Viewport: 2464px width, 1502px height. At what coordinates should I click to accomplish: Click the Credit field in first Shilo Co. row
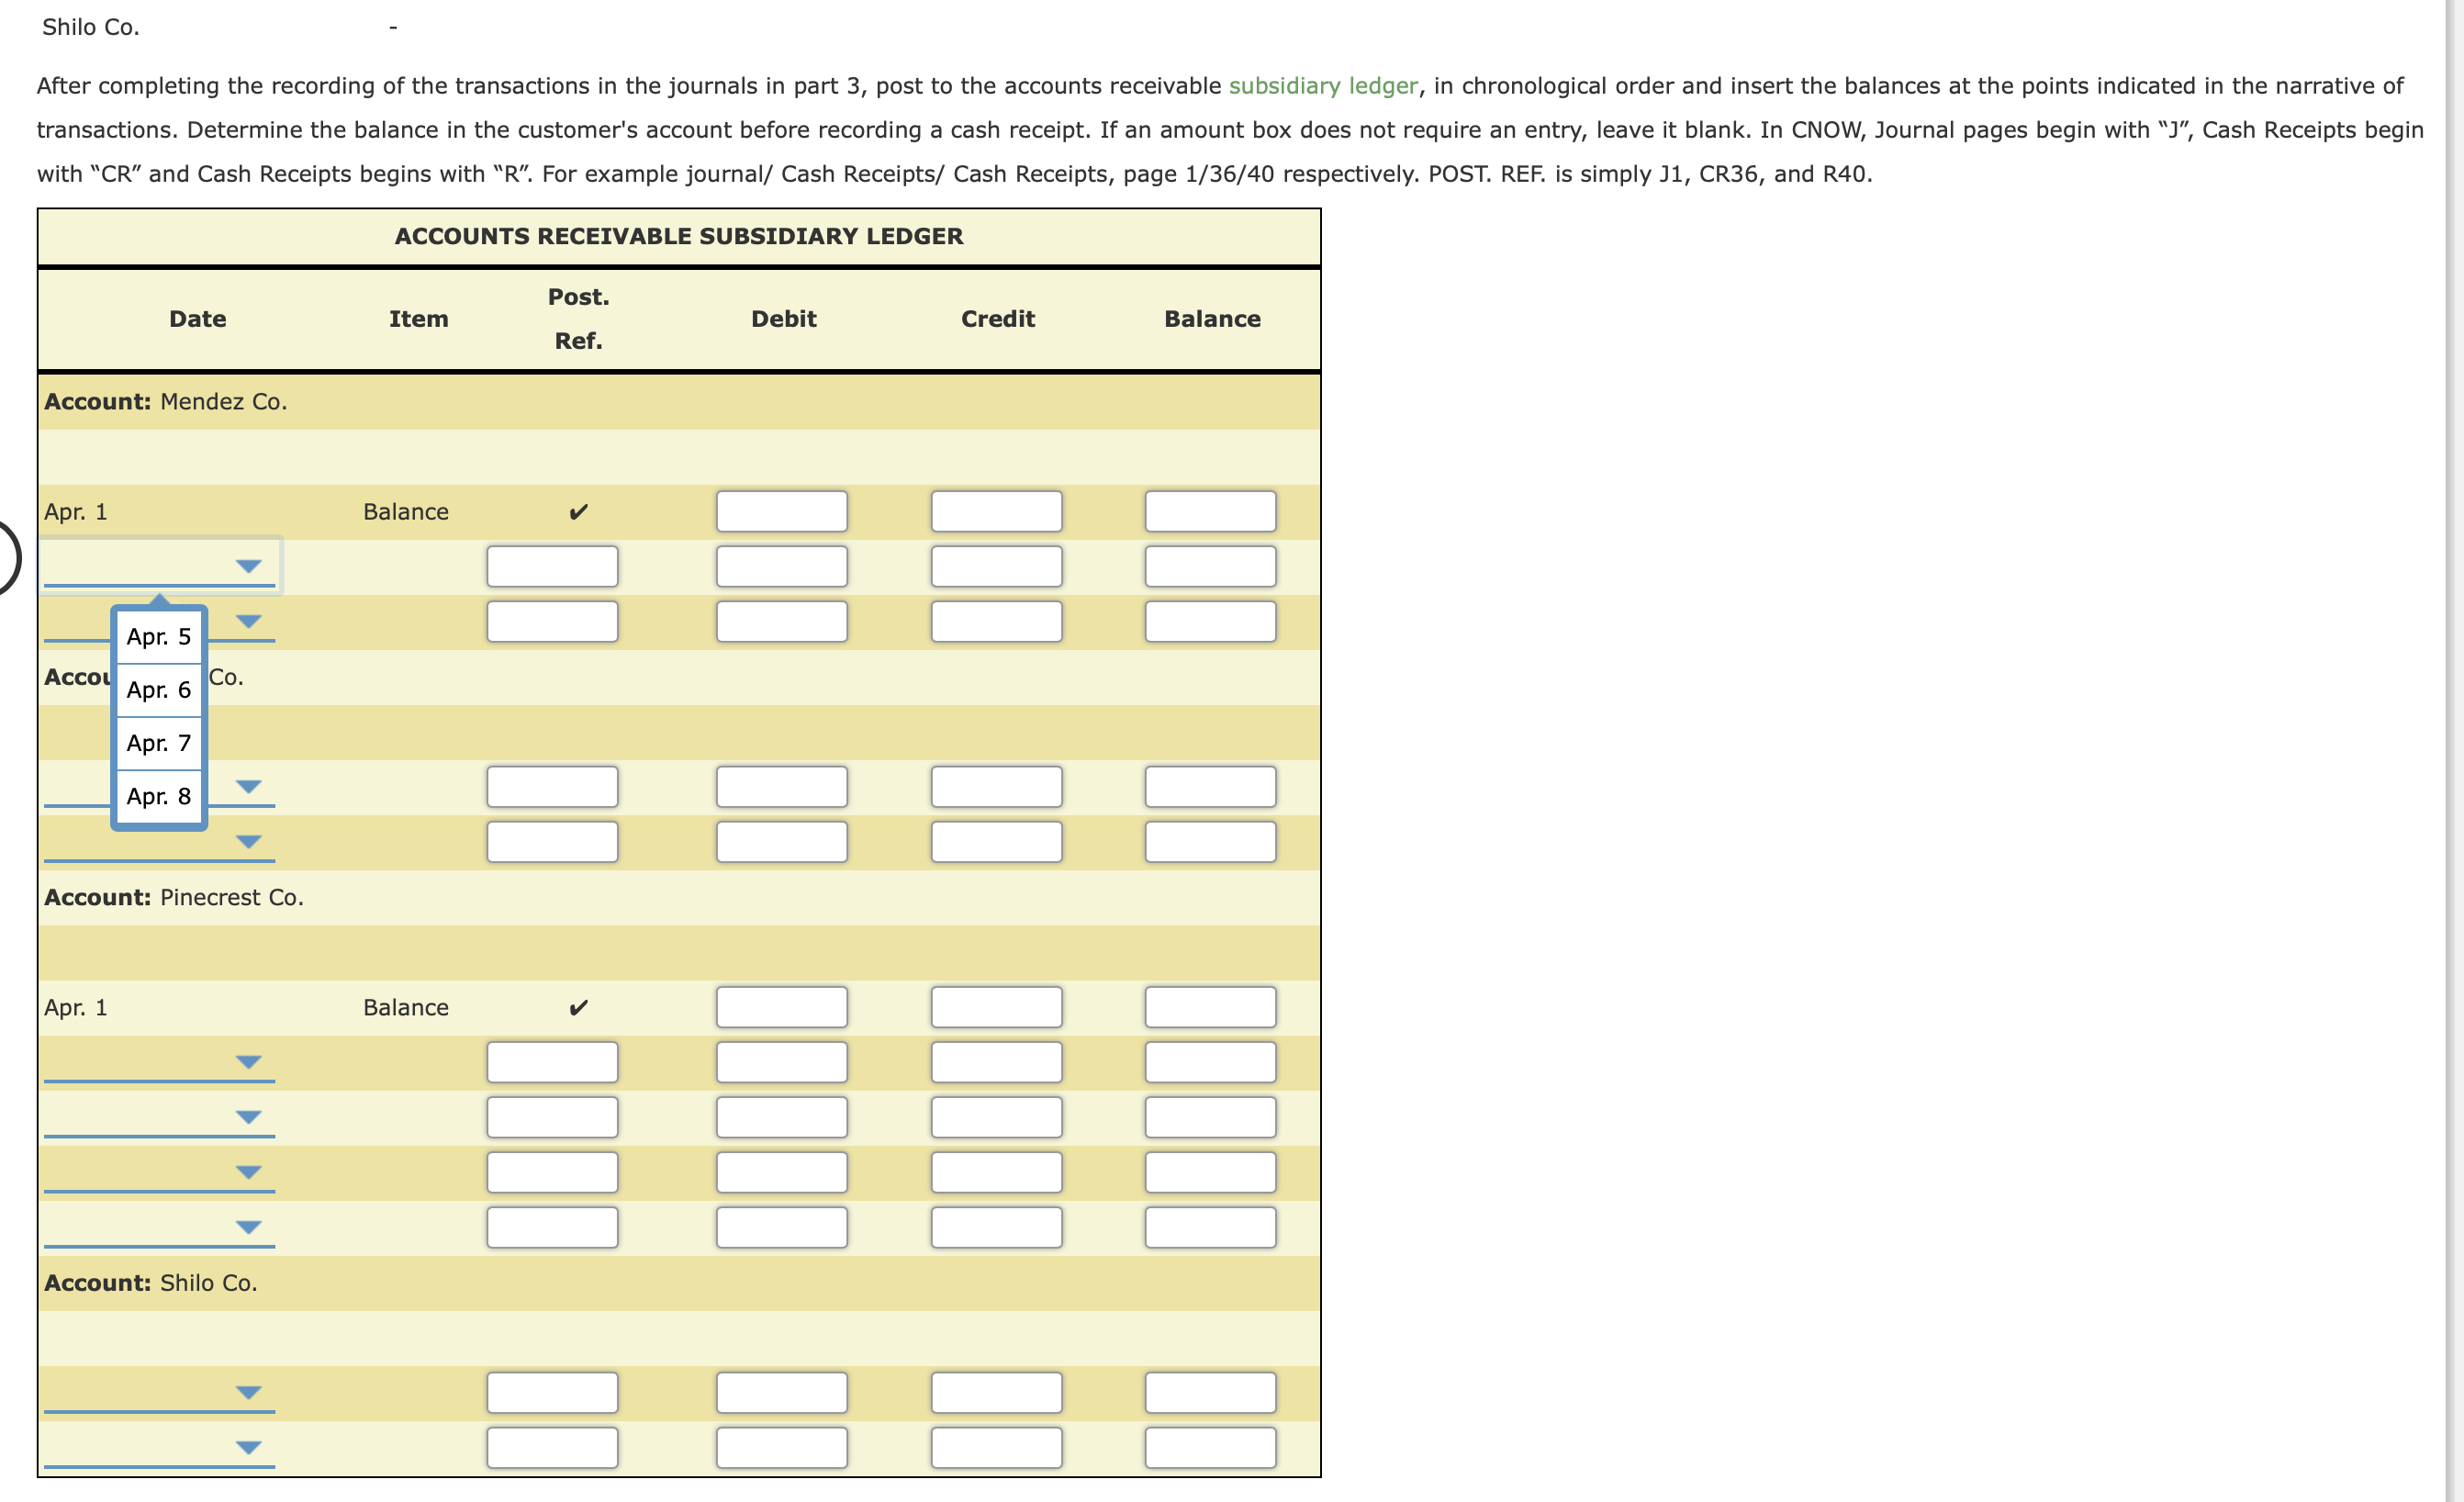(997, 1391)
